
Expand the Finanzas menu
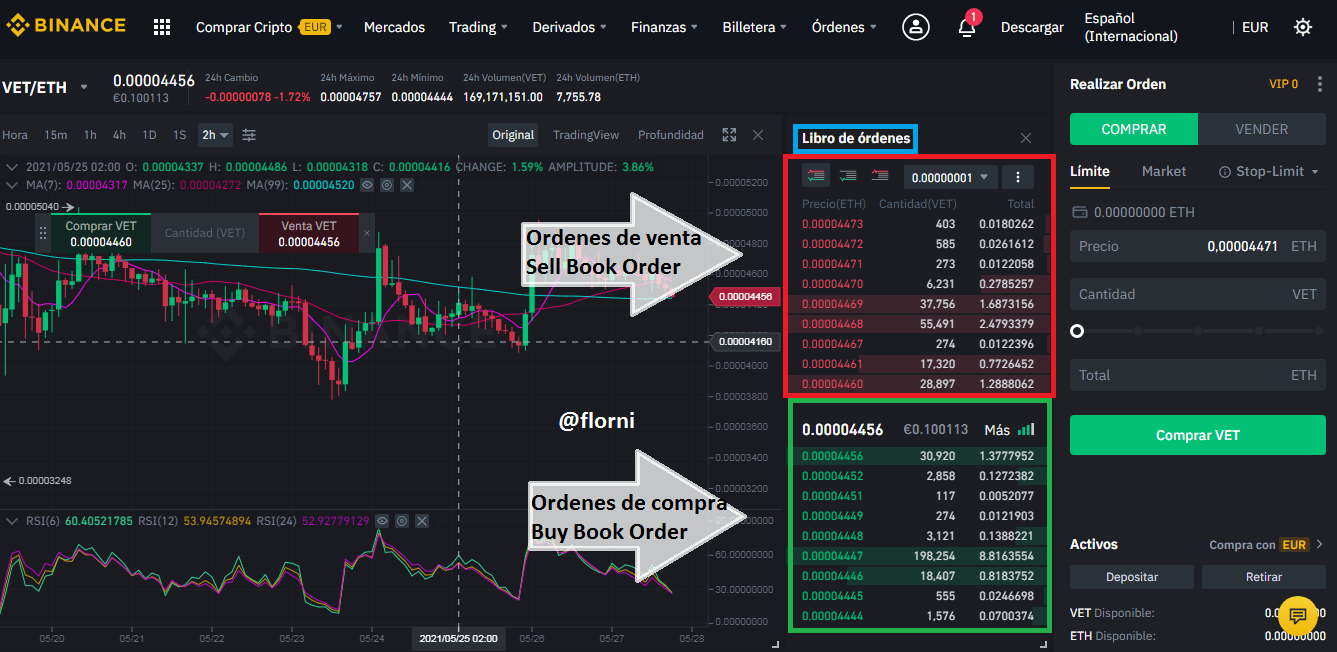[x=664, y=27]
